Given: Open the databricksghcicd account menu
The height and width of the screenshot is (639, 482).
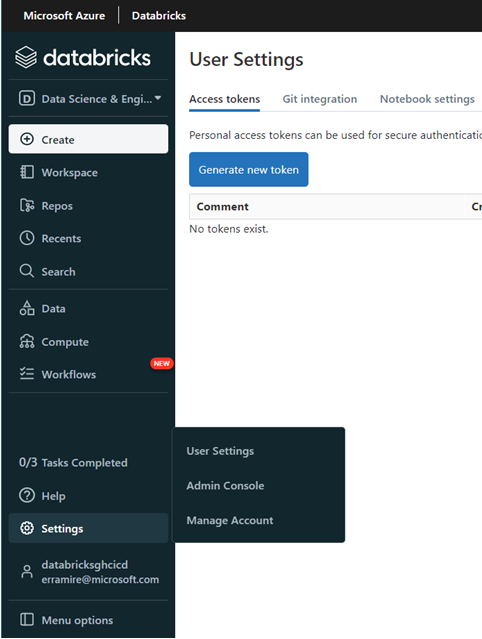Looking at the screenshot, I should (x=88, y=572).
